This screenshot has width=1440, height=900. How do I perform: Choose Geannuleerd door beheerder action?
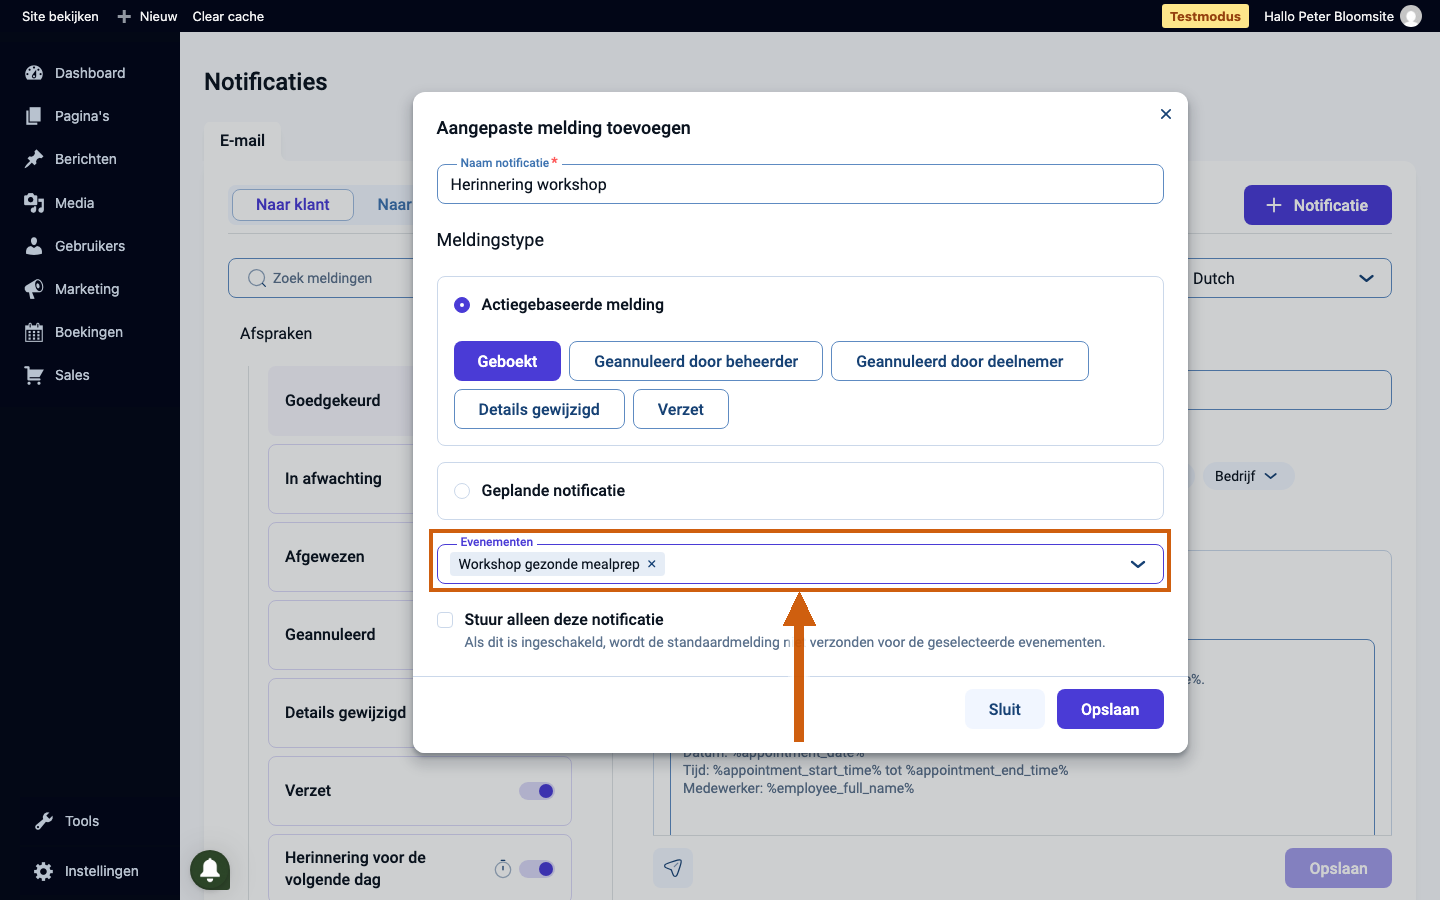click(x=696, y=361)
